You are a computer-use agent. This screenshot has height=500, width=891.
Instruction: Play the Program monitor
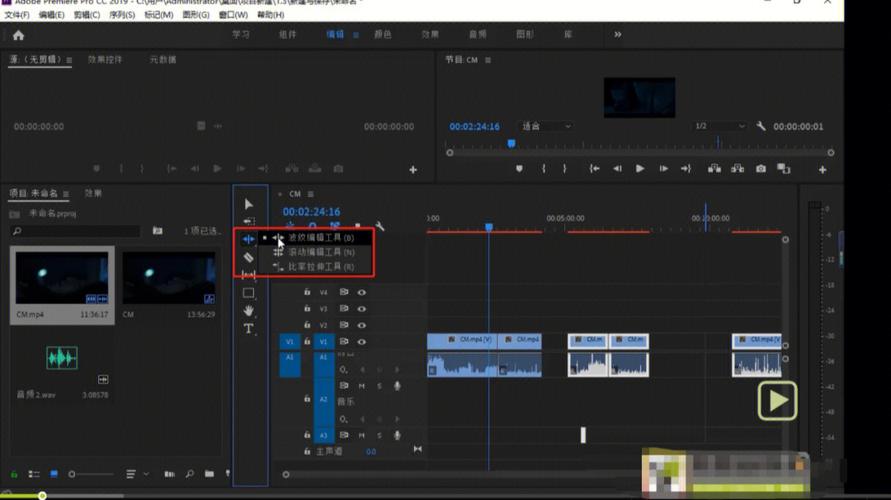(x=640, y=169)
